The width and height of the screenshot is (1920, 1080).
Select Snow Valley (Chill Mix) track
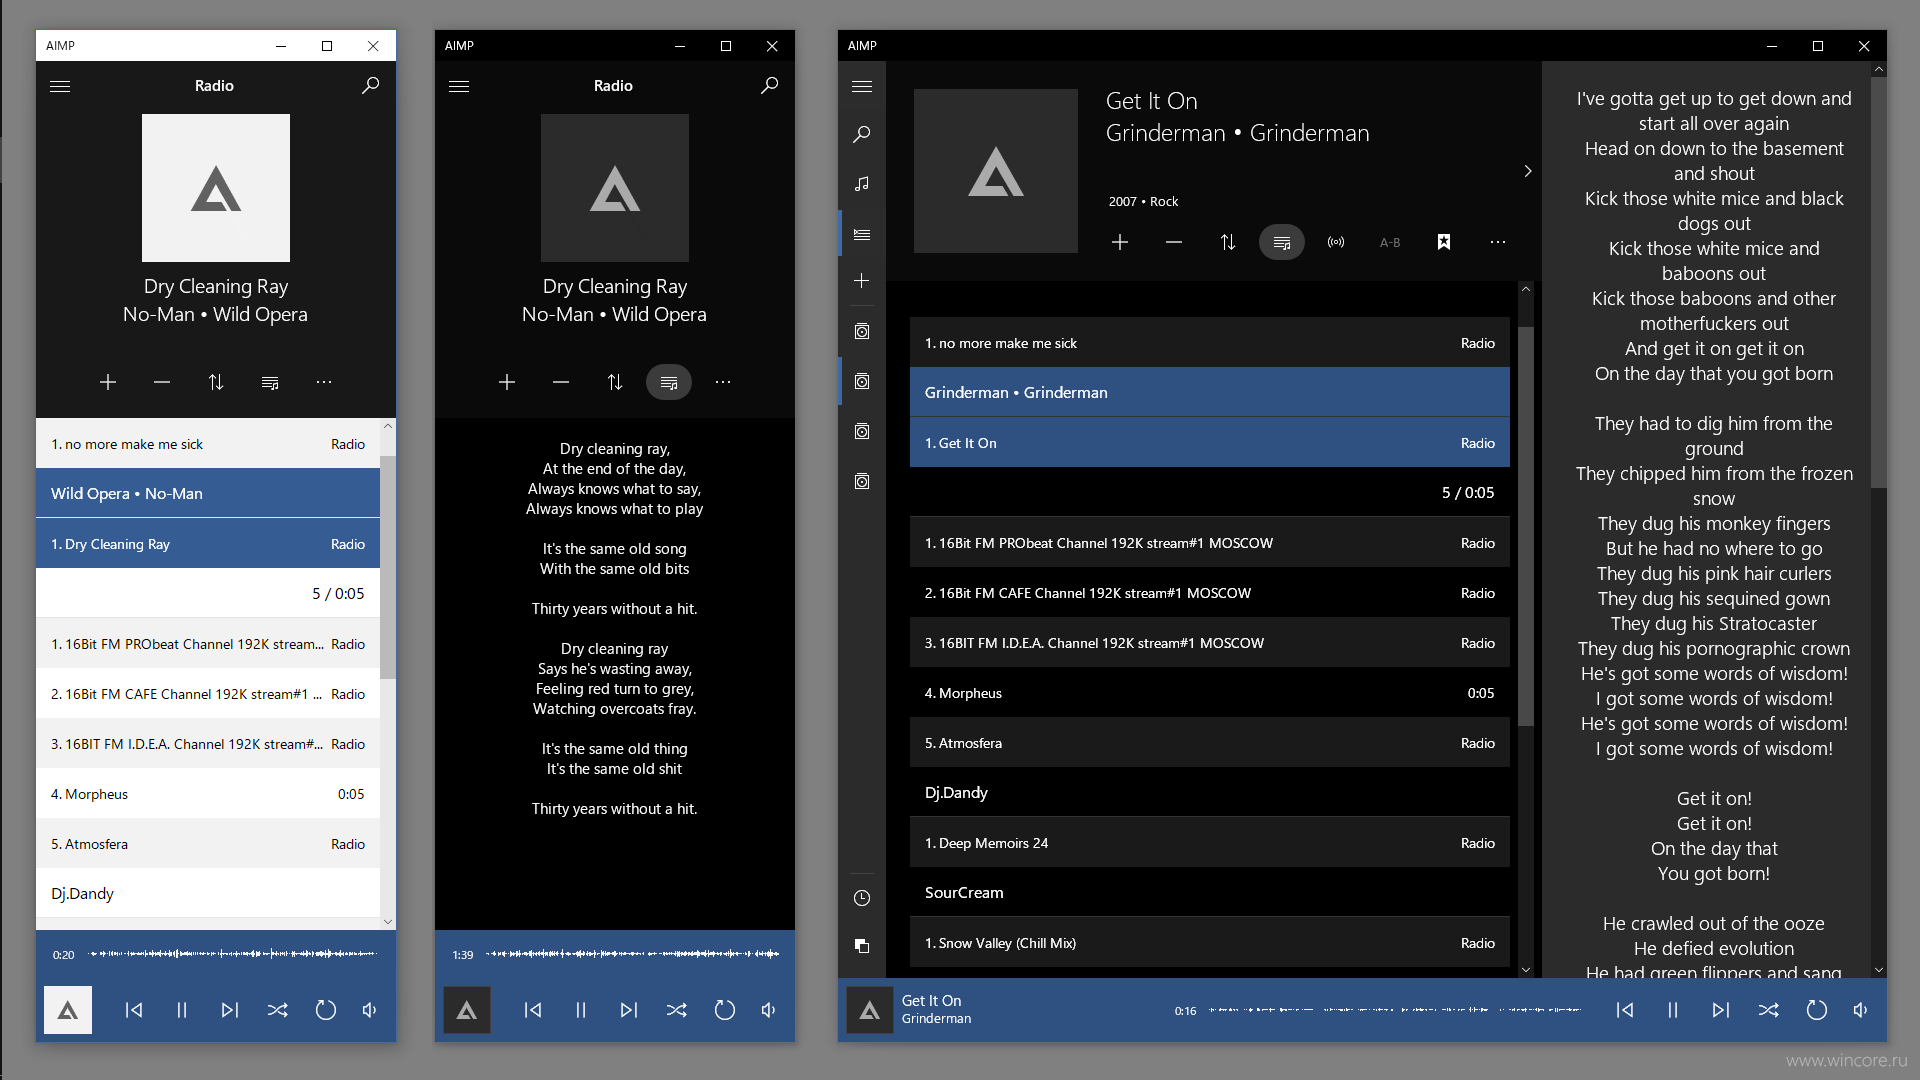click(1210, 943)
